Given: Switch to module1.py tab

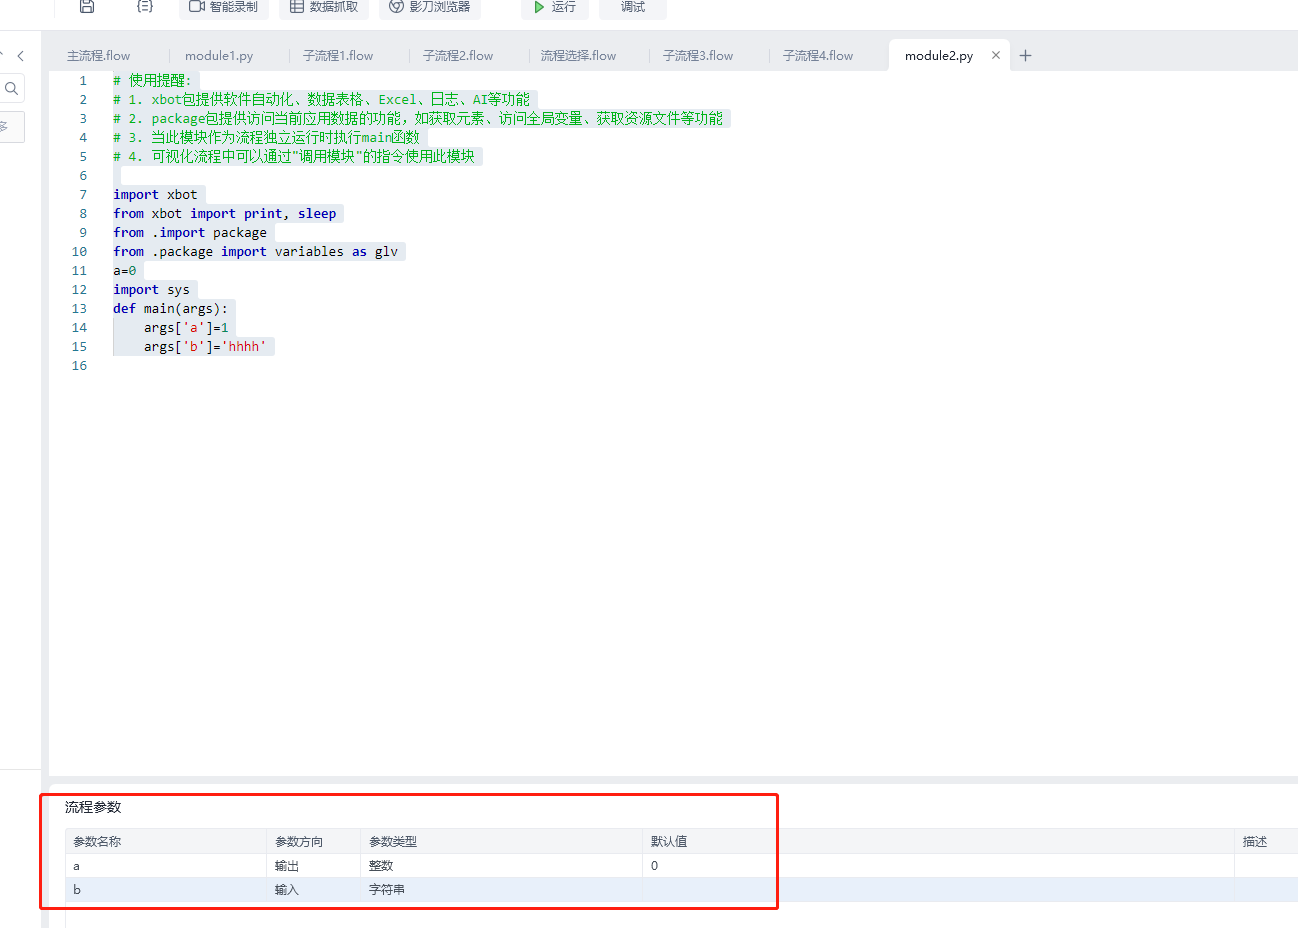Looking at the screenshot, I should coord(219,56).
